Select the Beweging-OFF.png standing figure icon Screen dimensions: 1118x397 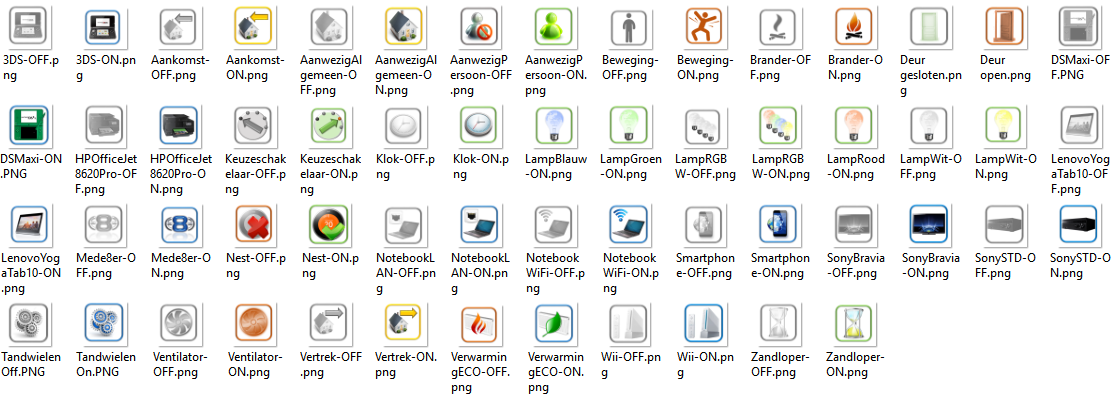(628, 26)
